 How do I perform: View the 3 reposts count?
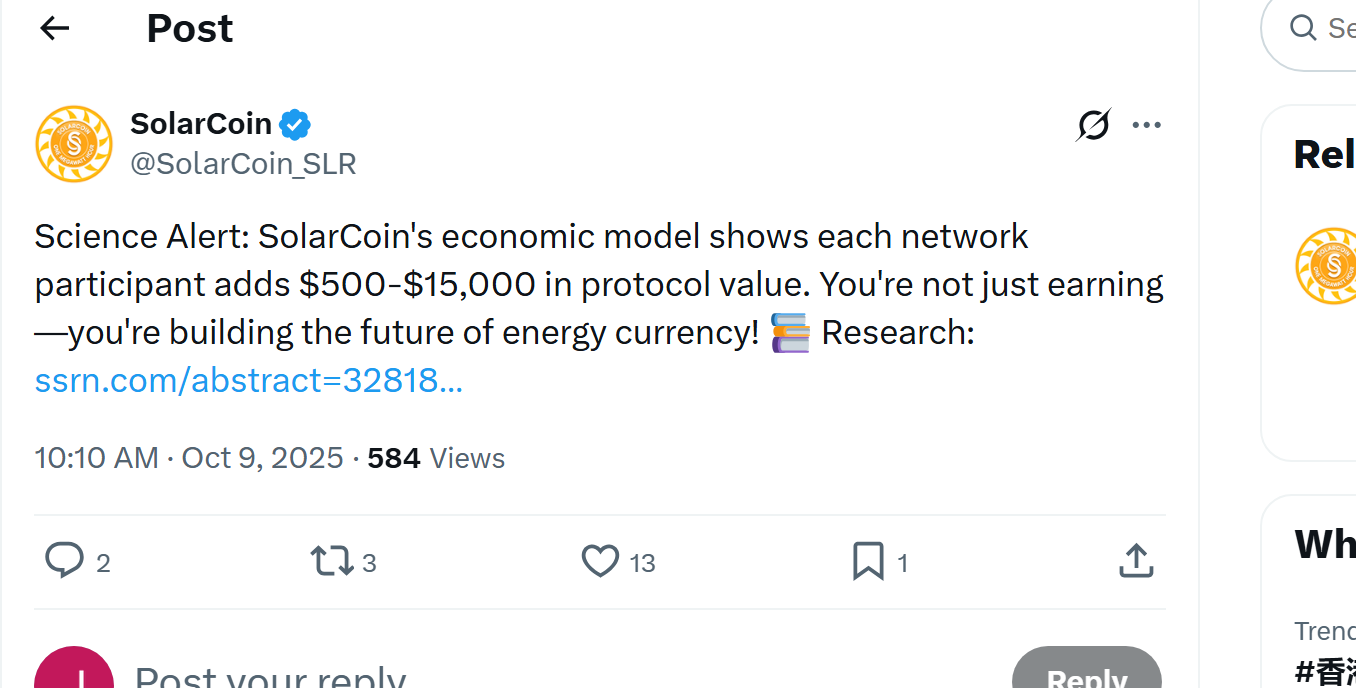[369, 562]
